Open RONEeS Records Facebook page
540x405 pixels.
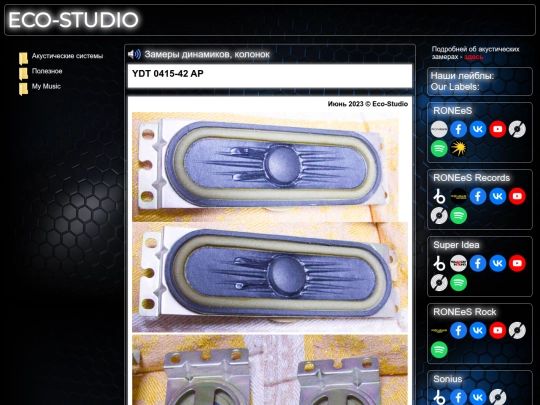[478, 196]
